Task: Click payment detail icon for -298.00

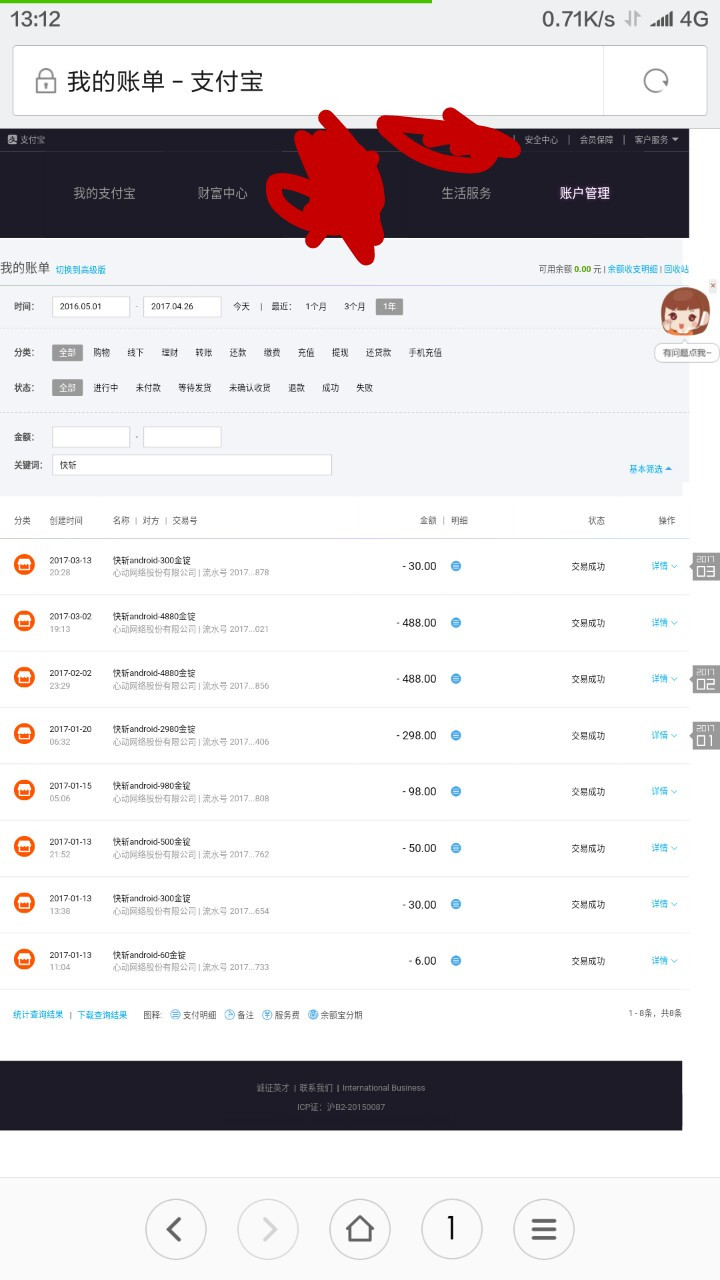Action: (x=456, y=735)
